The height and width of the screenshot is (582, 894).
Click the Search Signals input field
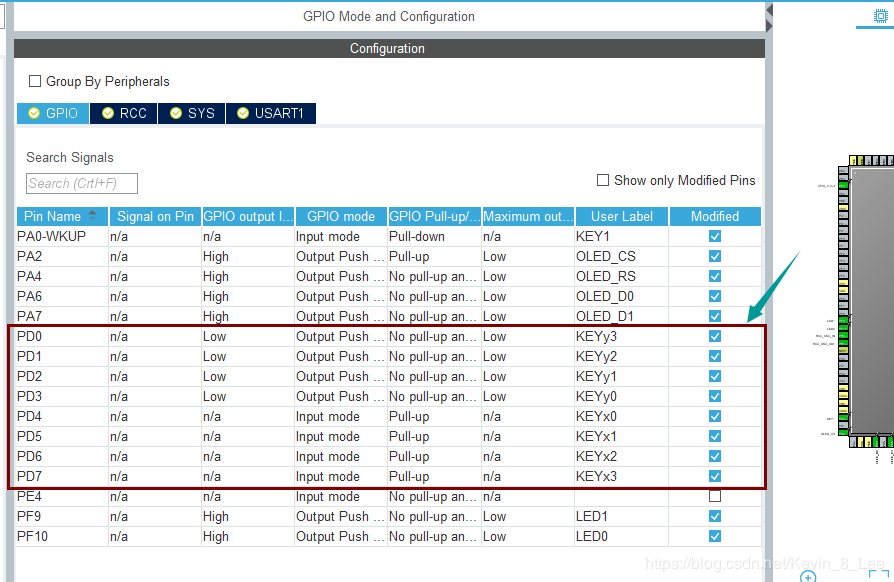point(81,183)
